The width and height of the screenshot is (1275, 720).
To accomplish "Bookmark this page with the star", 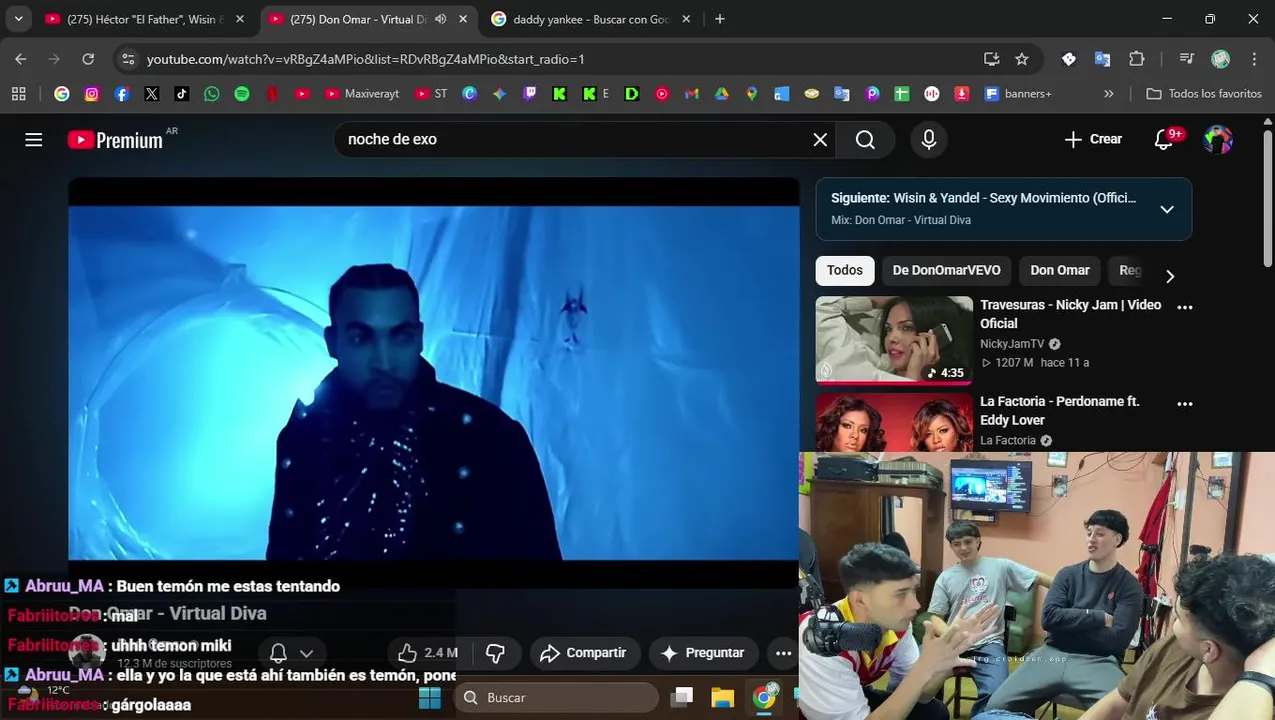I will (x=1022, y=59).
